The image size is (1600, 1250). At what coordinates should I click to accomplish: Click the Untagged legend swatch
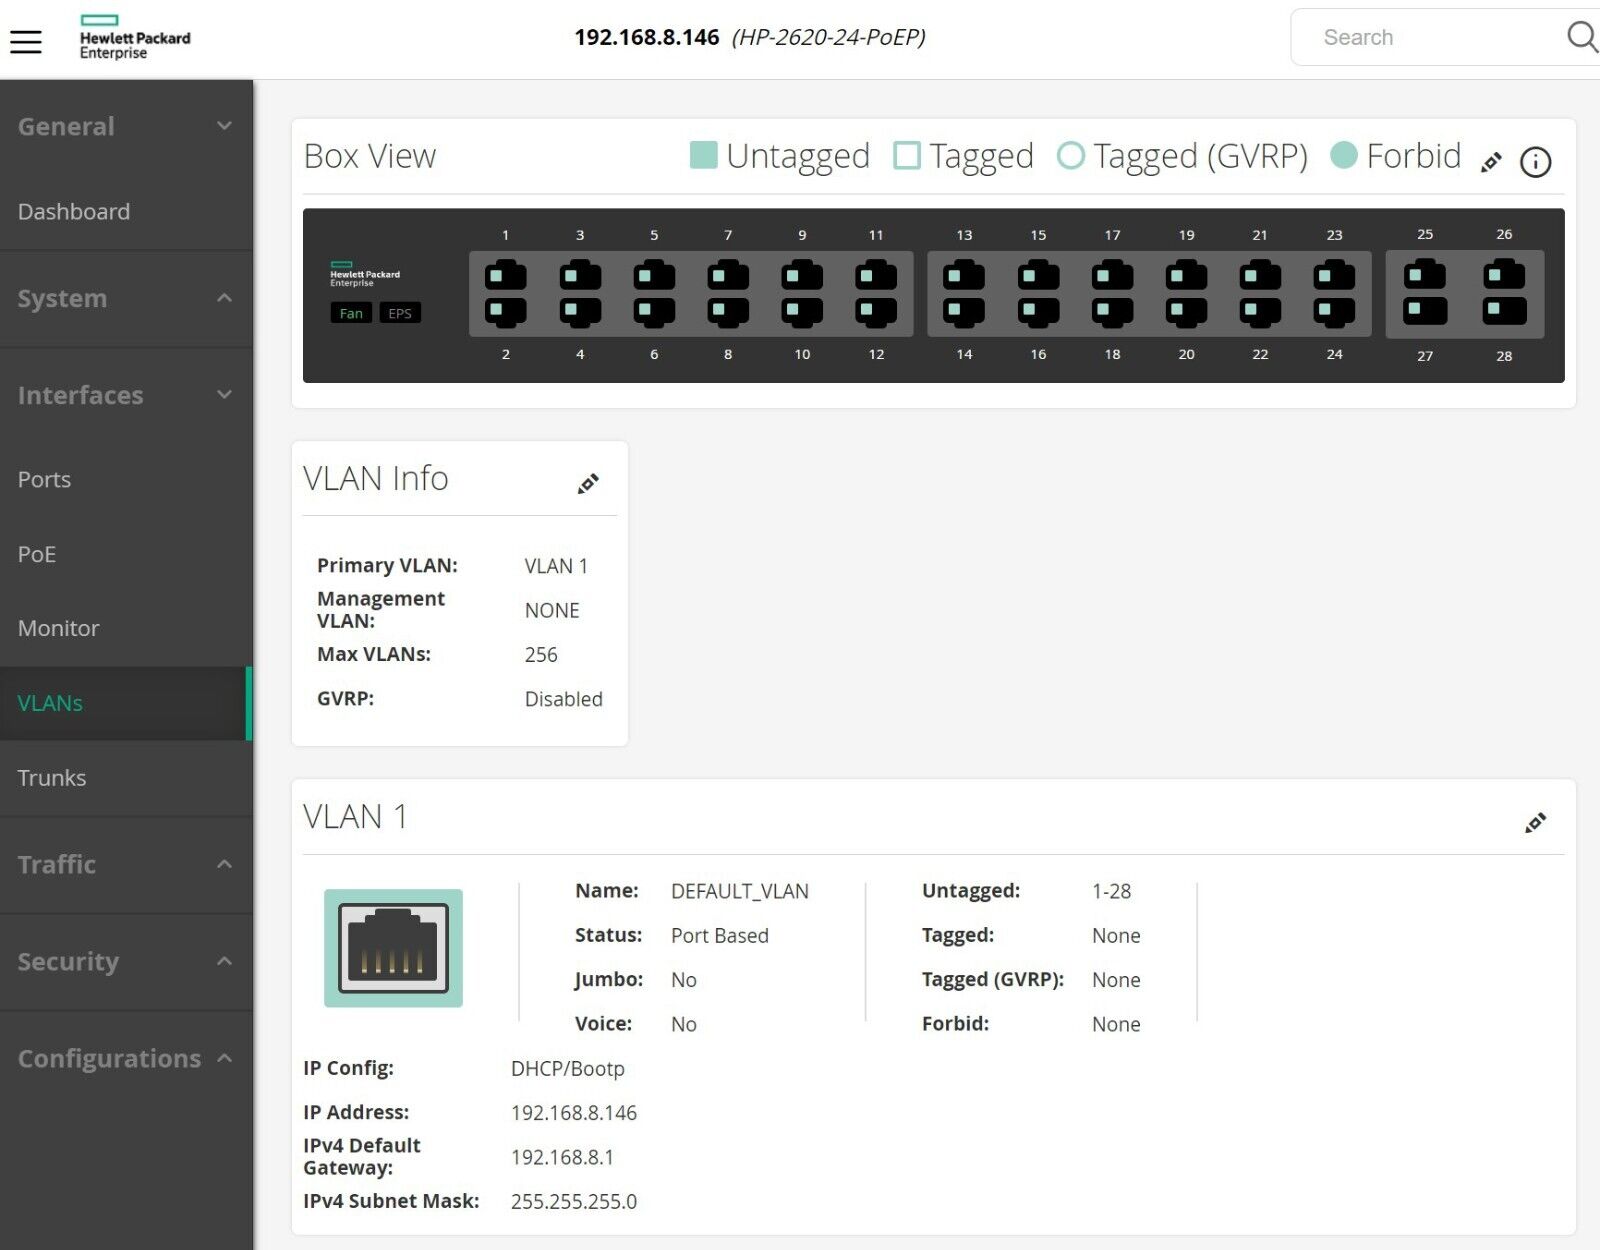704,156
